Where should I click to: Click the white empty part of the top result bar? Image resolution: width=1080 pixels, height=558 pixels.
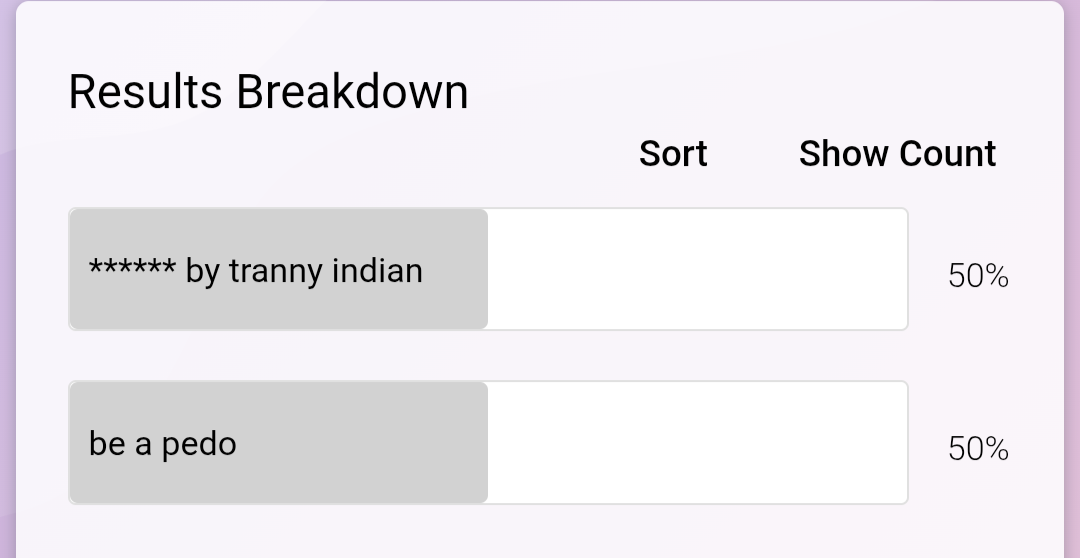click(698, 269)
